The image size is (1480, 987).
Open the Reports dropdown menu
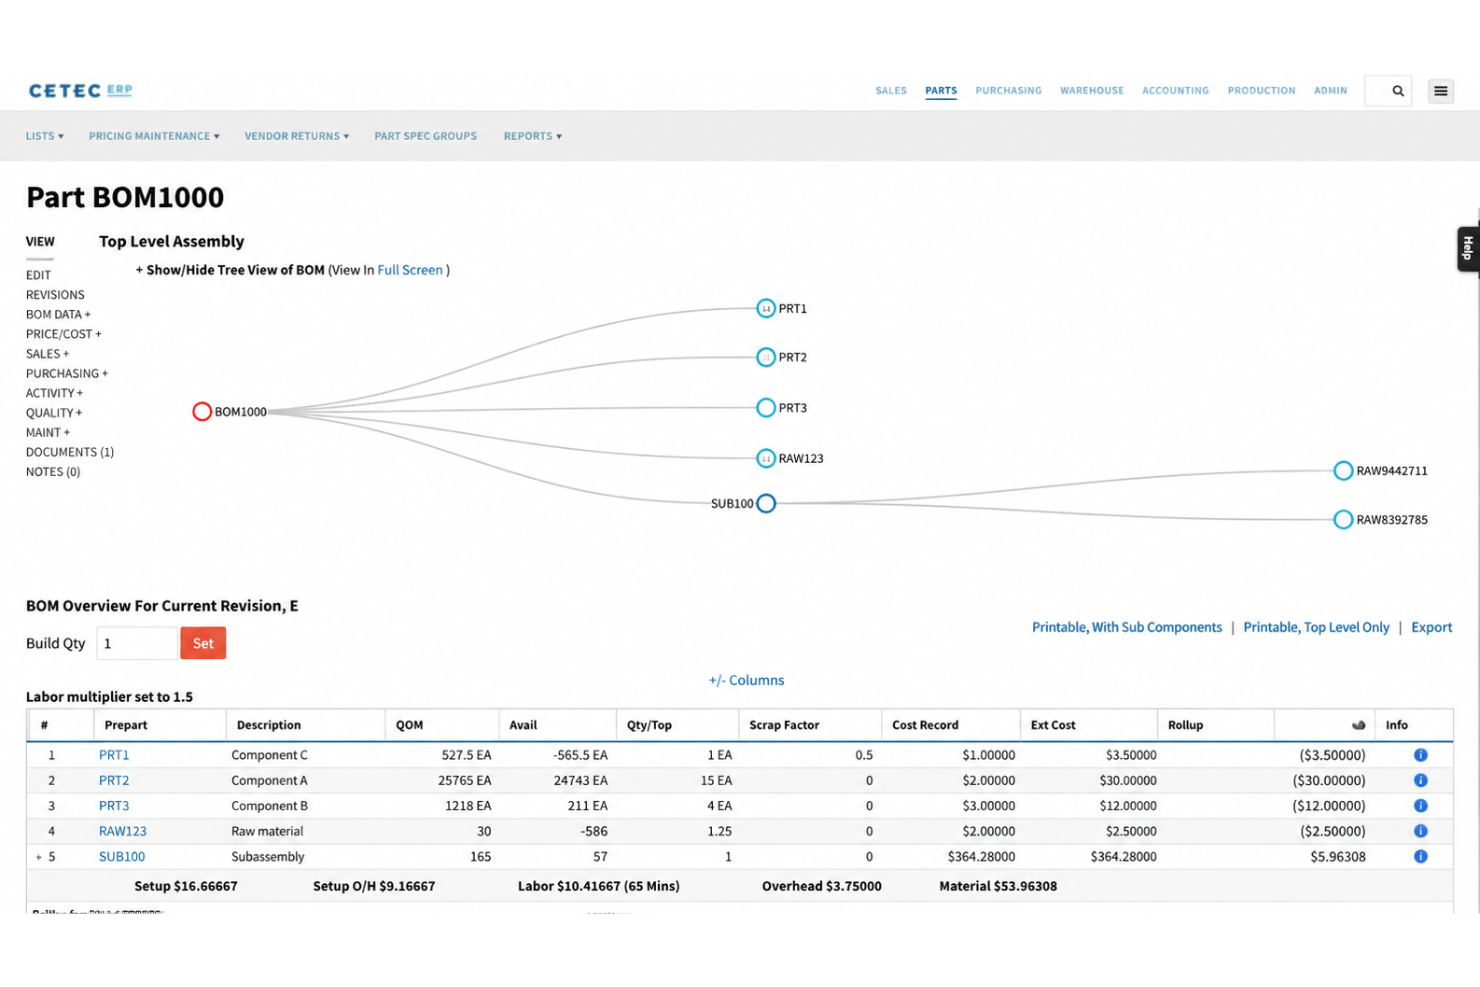tap(533, 136)
